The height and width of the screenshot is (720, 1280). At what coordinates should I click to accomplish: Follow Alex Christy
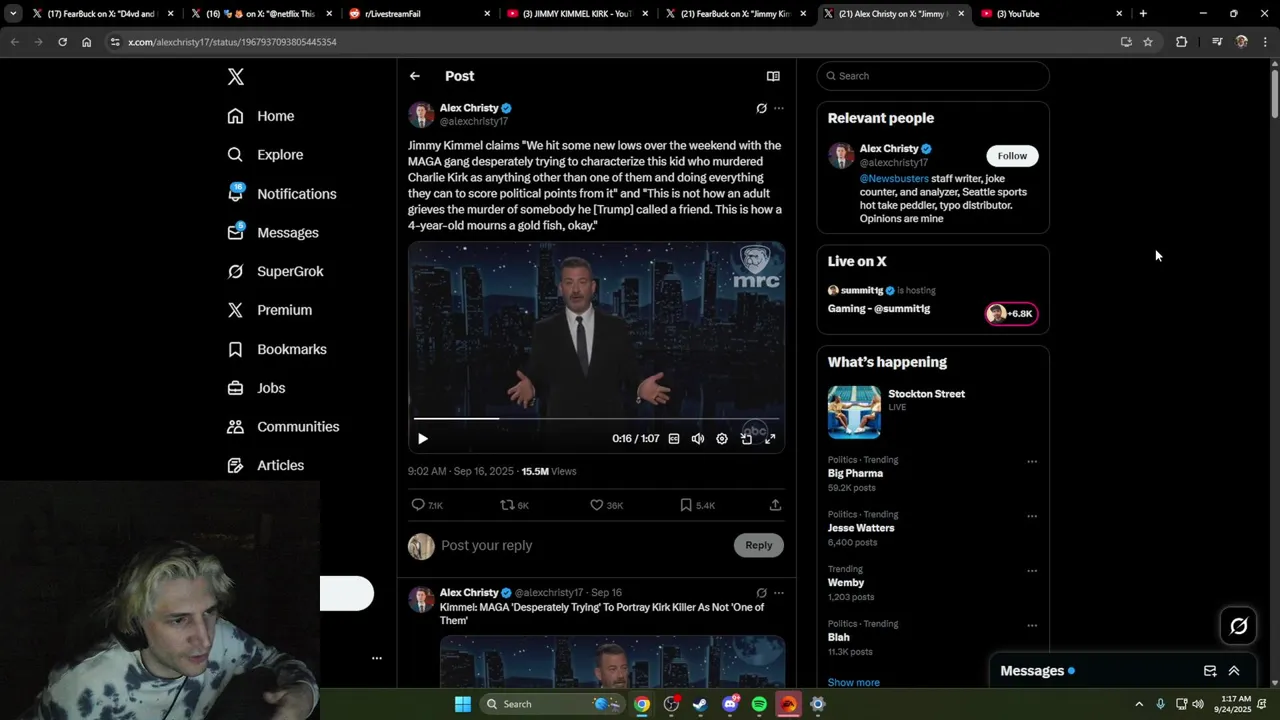tap(1012, 155)
